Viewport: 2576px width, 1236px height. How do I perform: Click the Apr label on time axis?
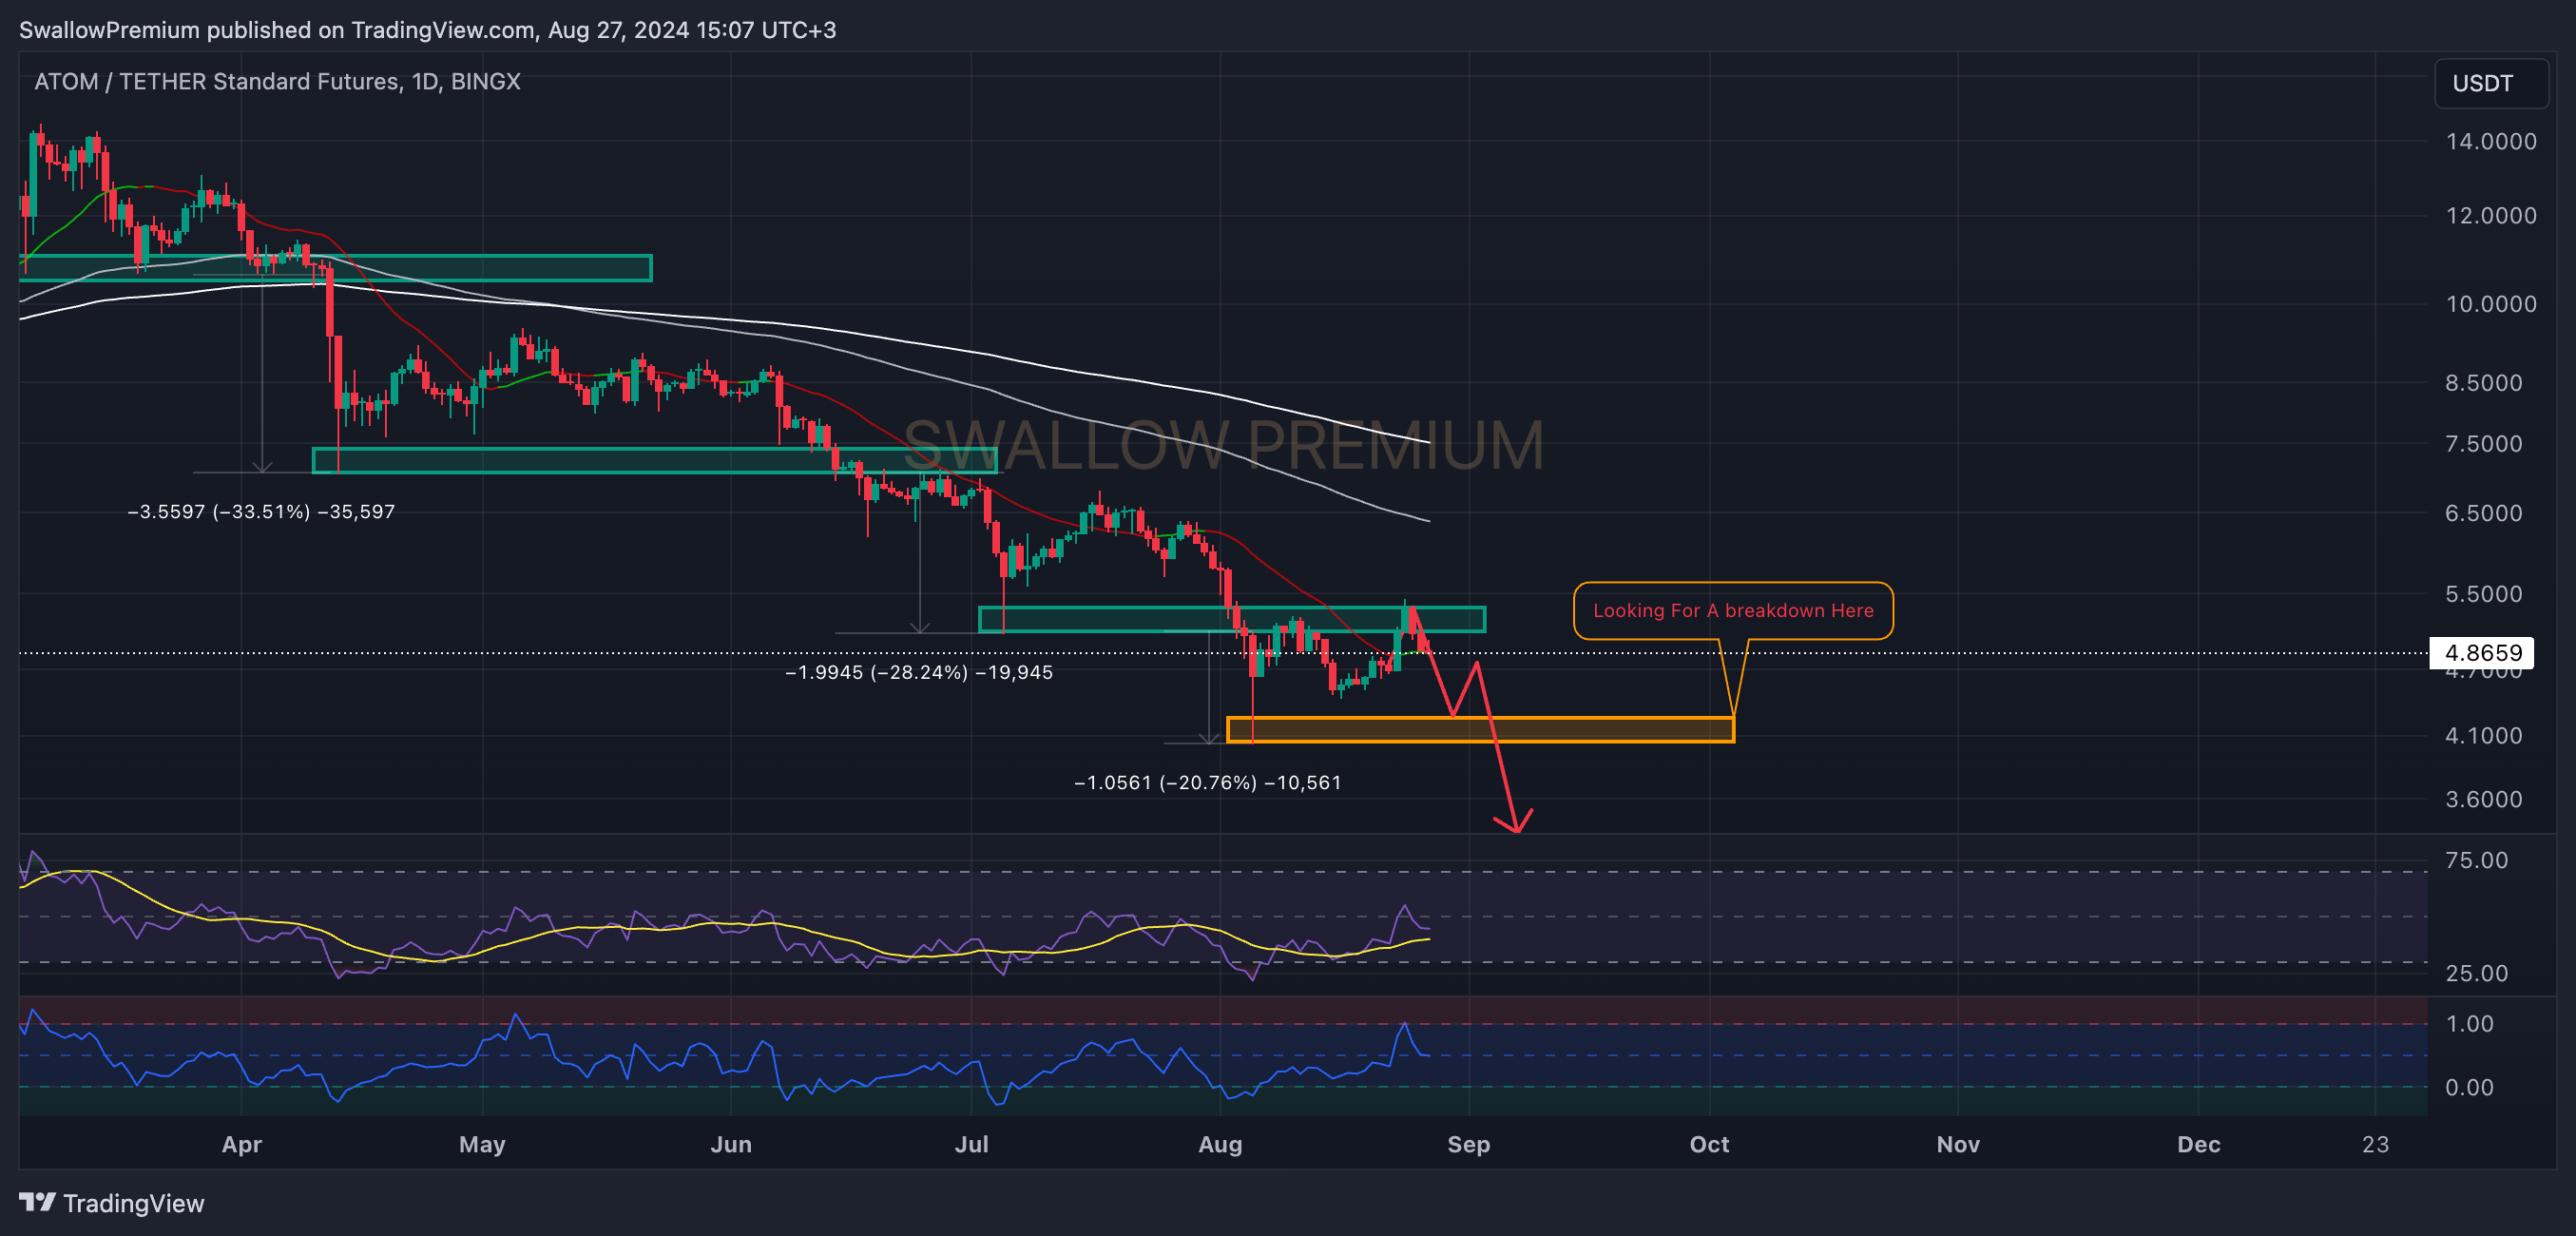(241, 1145)
